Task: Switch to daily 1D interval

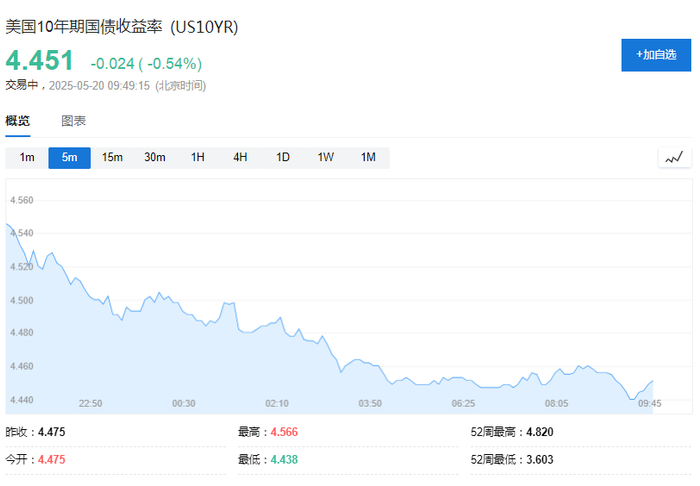Action: click(x=283, y=157)
